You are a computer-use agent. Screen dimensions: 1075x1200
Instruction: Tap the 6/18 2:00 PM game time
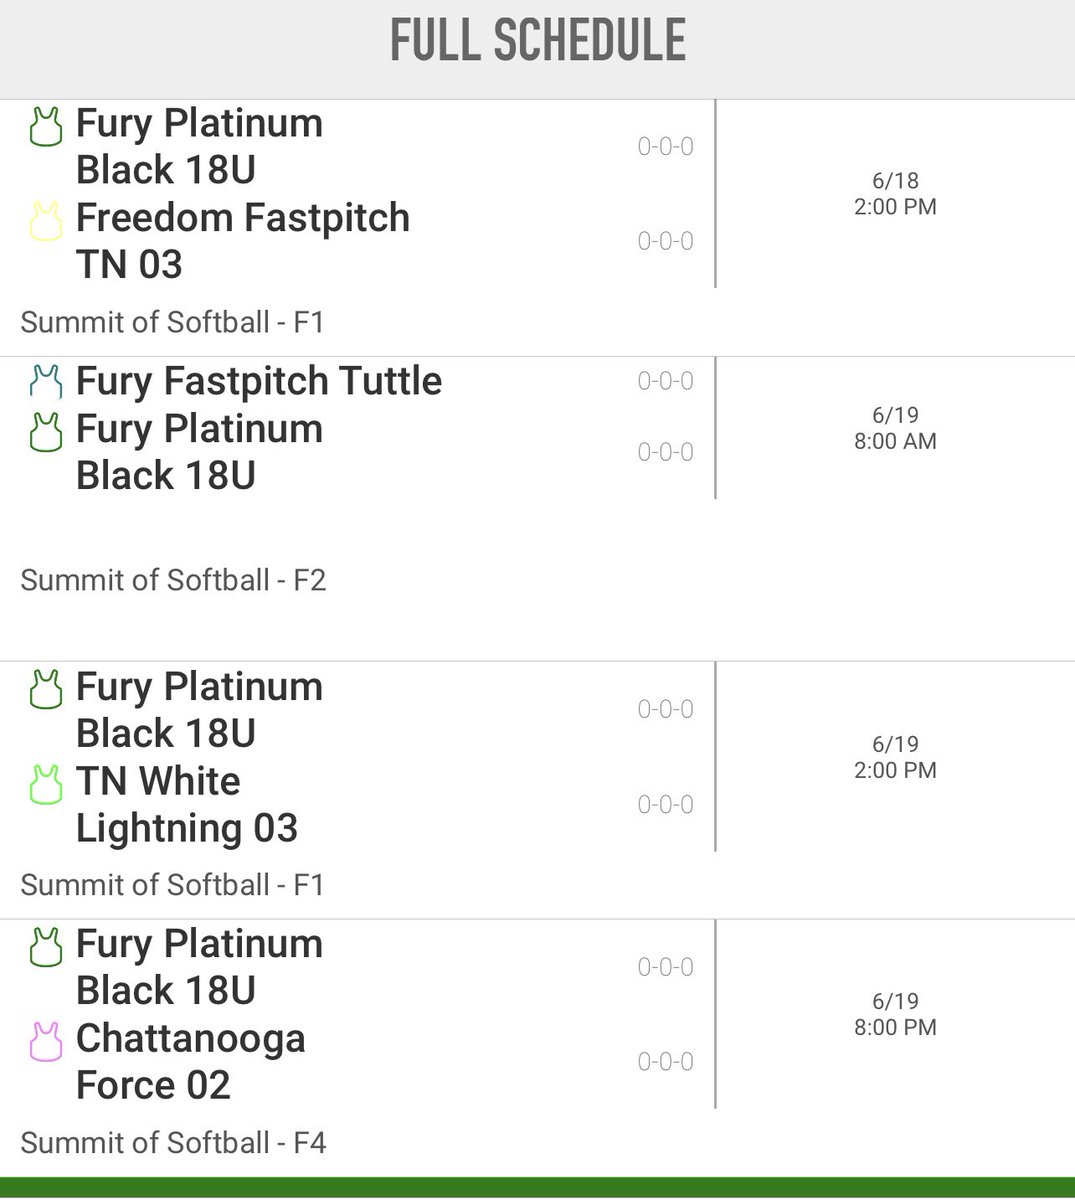click(895, 194)
